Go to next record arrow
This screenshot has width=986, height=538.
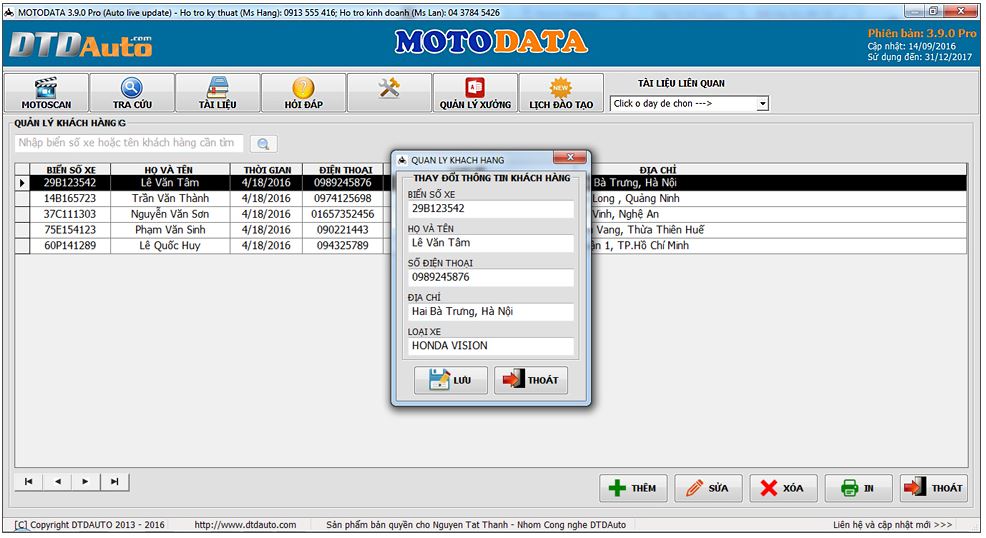pos(86,482)
